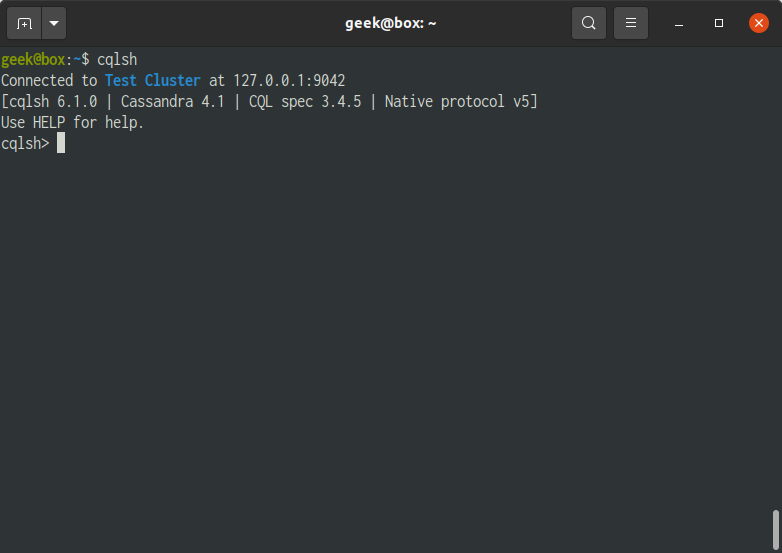Open a new terminal tab
Viewport: 782px width, 553px height.
pyautogui.click(x=24, y=23)
